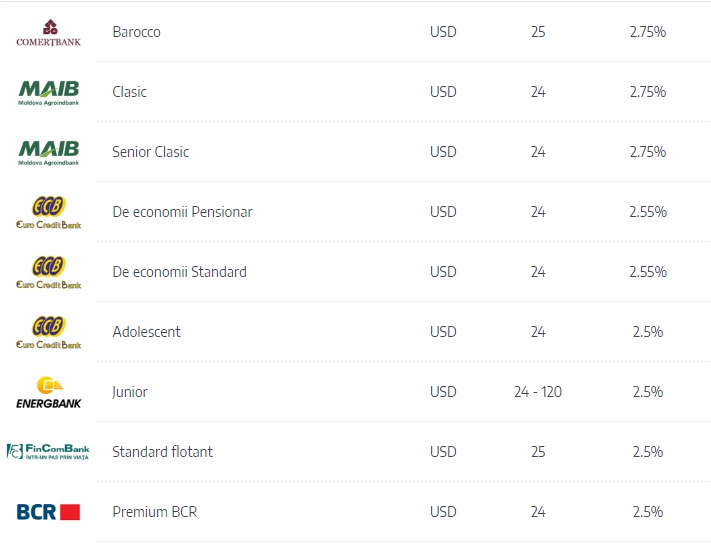Click the MAIB logo beside Clasic
The height and width of the screenshot is (547, 711).
(49, 93)
